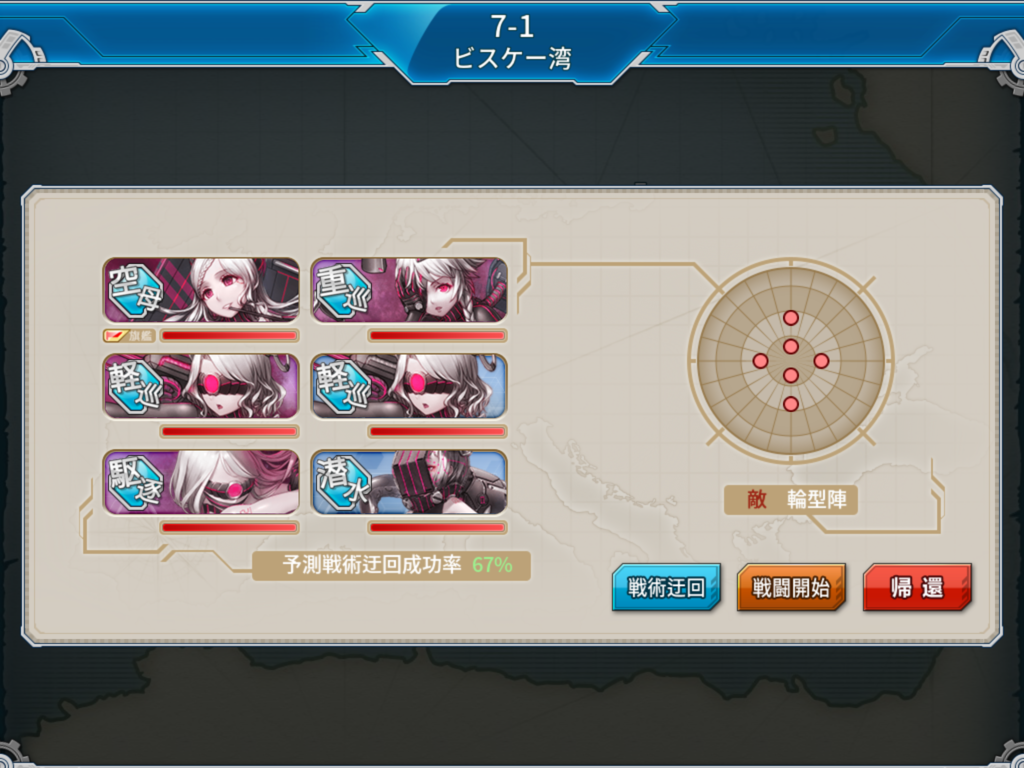Screen dimensions: 1024x768
Task: Click the 重巡 heavy cruiser class badge
Action: click(x=343, y=289)
